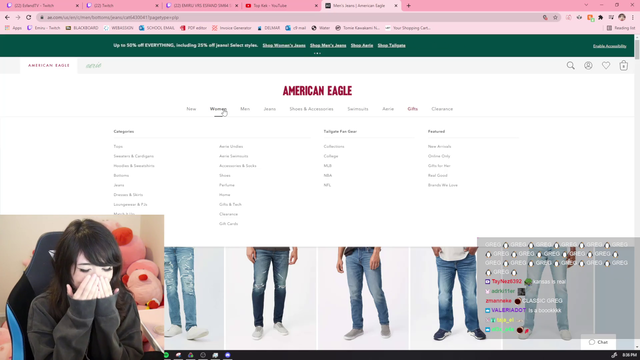The image size is (640, 360).
Task: Switch to the Top Kek YouTube tab
Action: click(281, 6)
